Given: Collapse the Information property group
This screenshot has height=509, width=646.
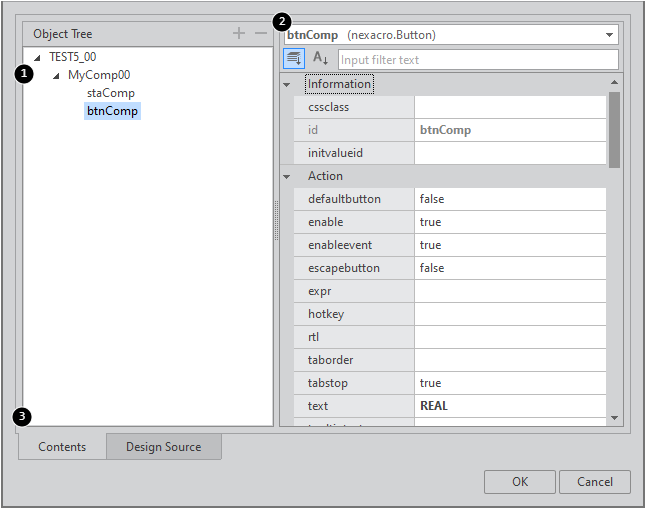Looking at the screenshot, I should click(287, 84).
